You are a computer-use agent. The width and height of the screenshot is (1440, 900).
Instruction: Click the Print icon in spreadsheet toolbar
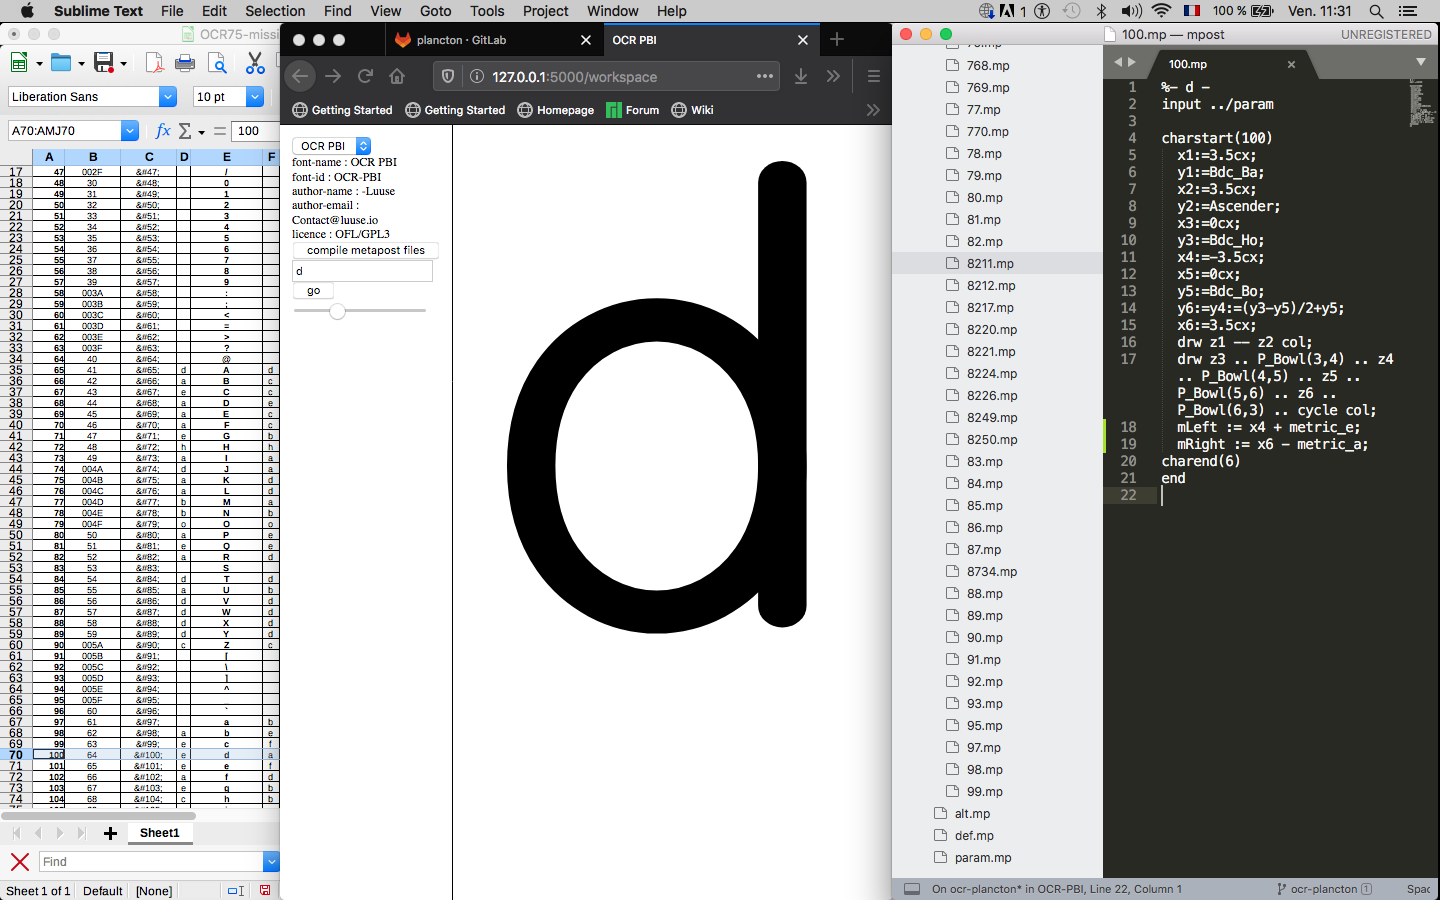tap(185, 63)
